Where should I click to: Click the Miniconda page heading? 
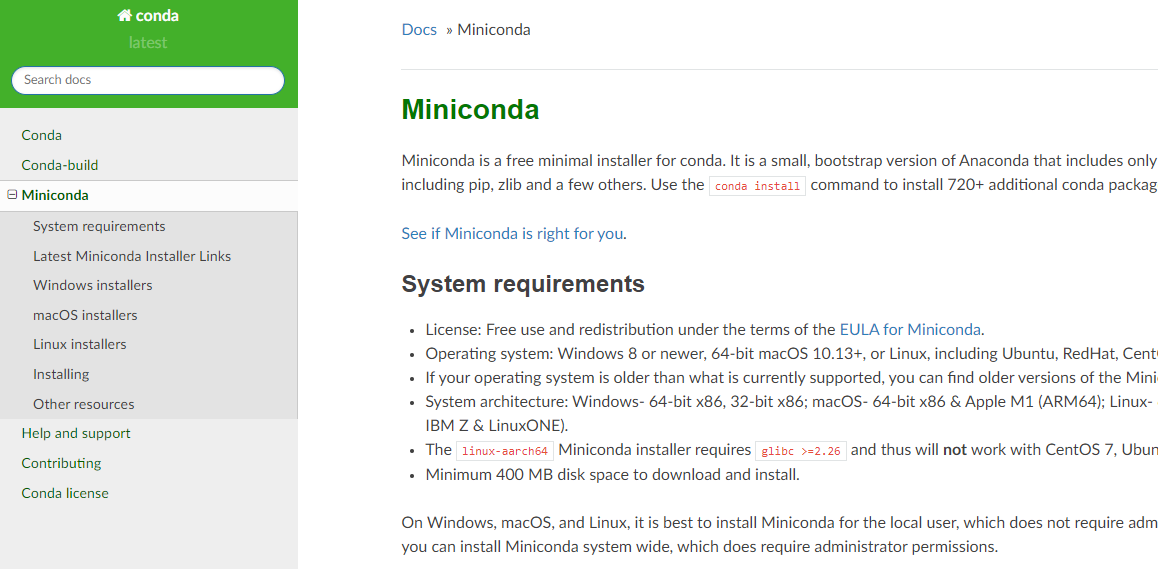[x=470, y=110]
